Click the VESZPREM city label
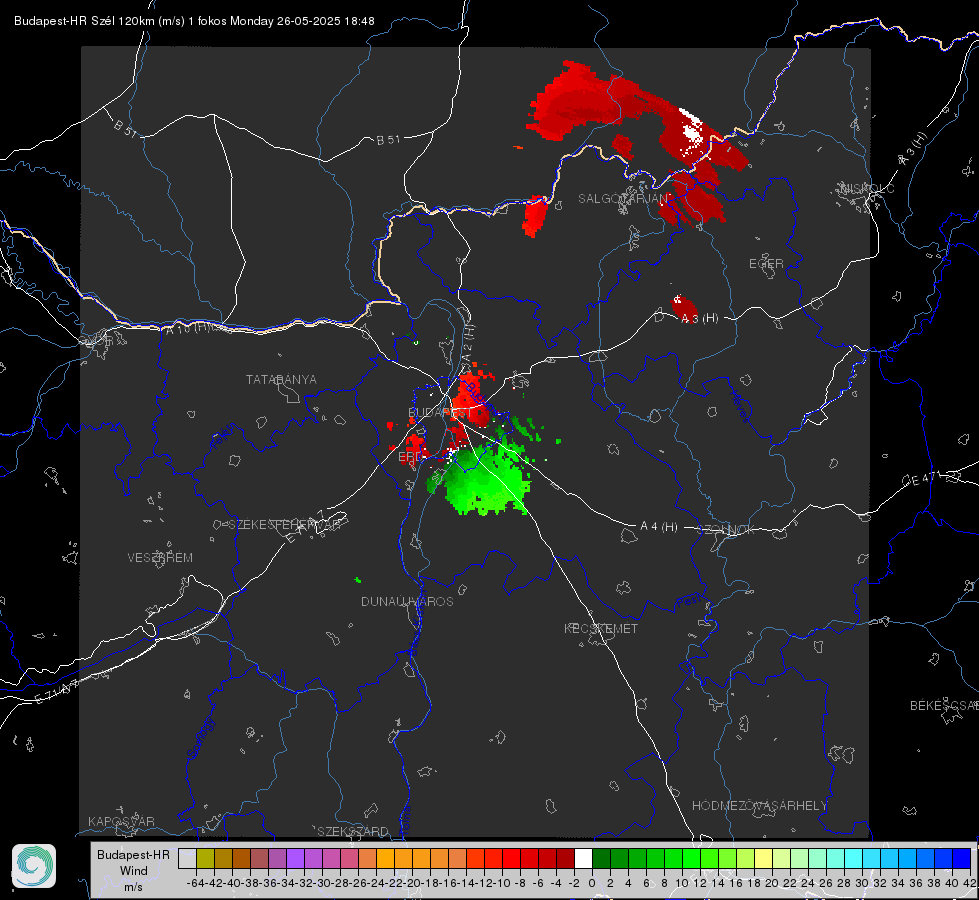Viewport: 979px width, 900px height. tap(160, 557)
